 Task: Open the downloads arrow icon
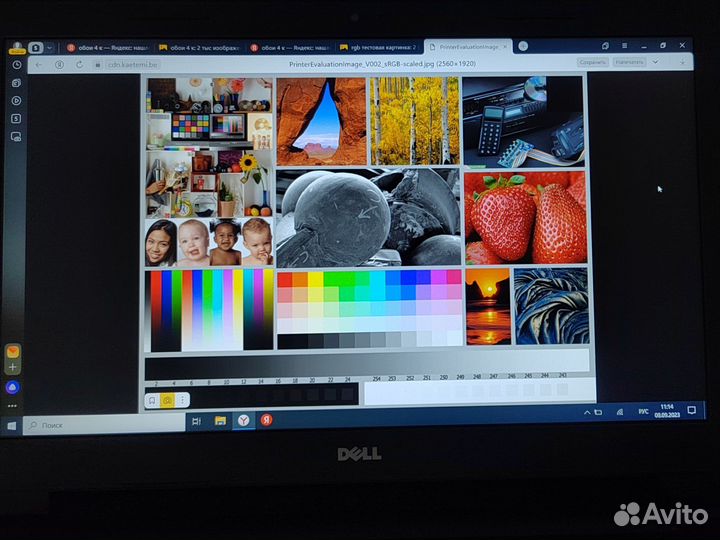682,61
